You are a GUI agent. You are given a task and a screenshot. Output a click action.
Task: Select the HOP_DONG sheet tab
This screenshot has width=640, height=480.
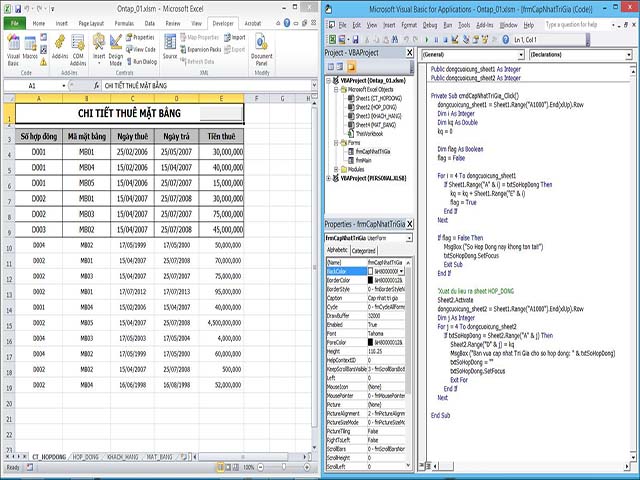[x=86, y=457]
